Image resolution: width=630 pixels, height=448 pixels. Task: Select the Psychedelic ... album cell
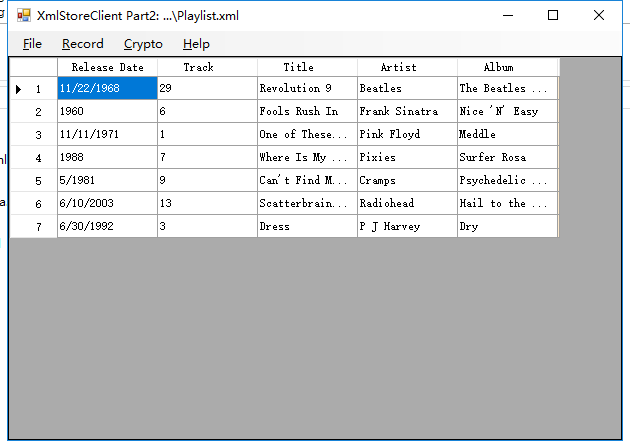[507, 180]
